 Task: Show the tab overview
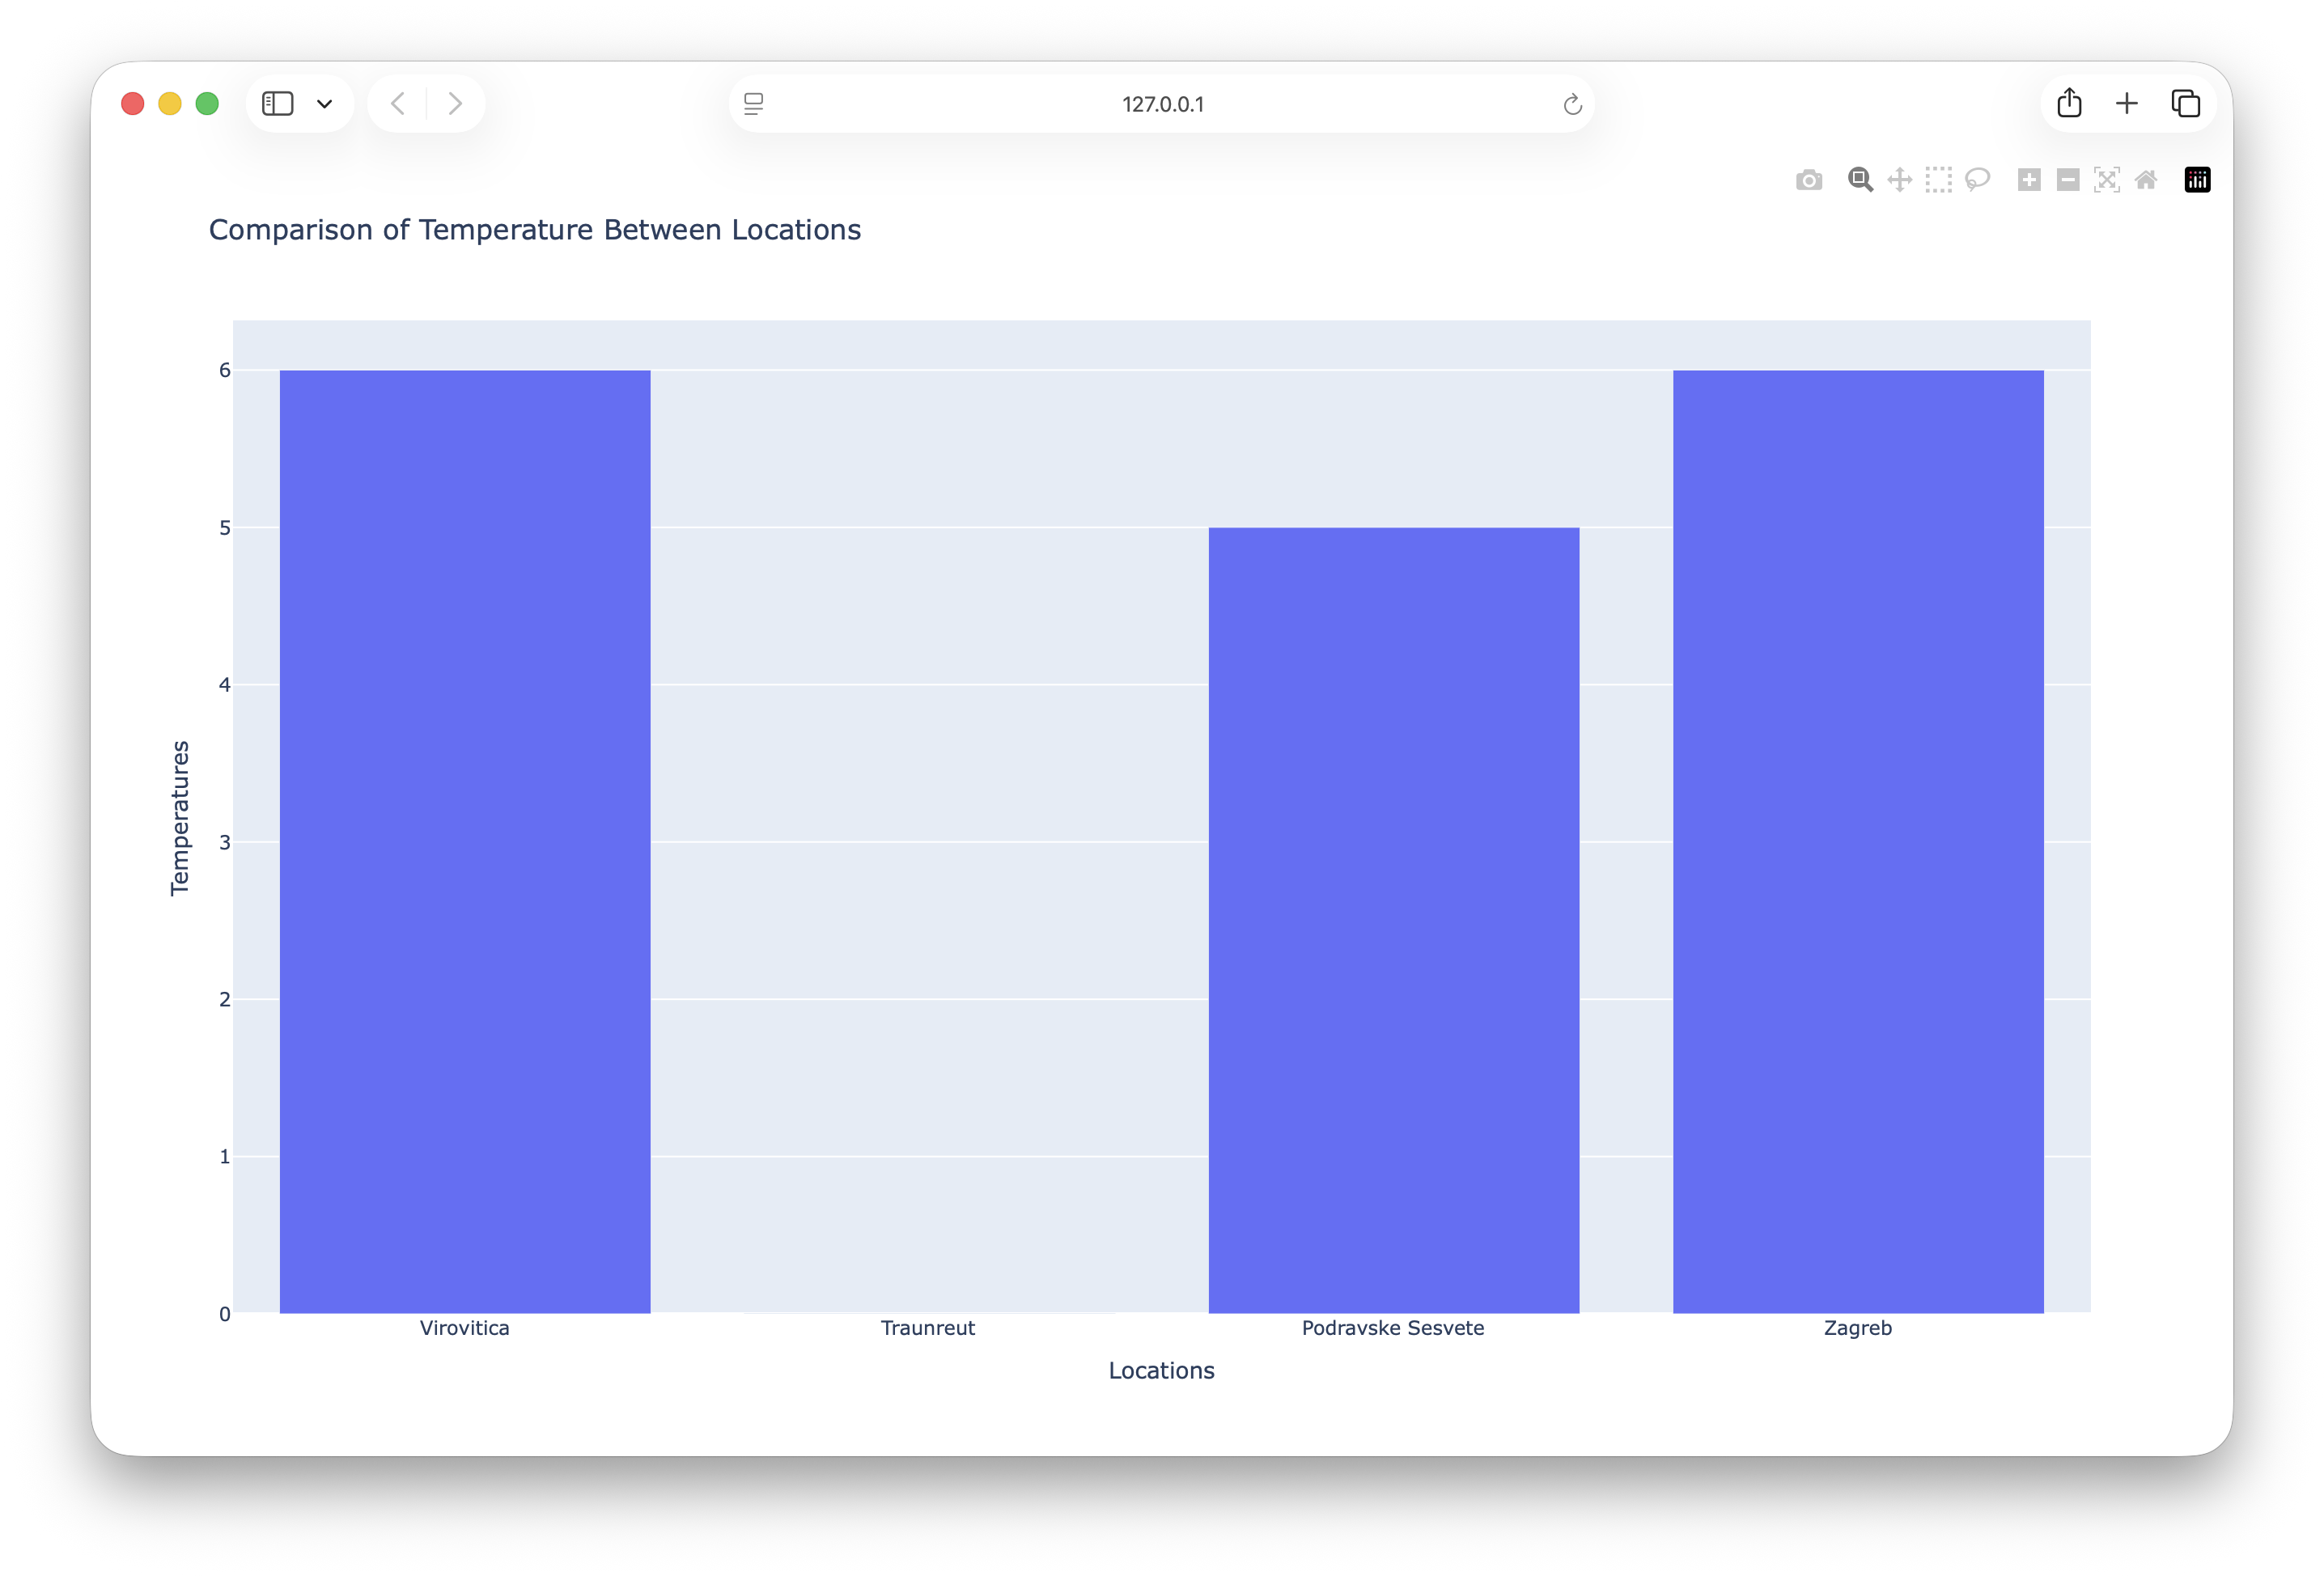(2185, 103)
